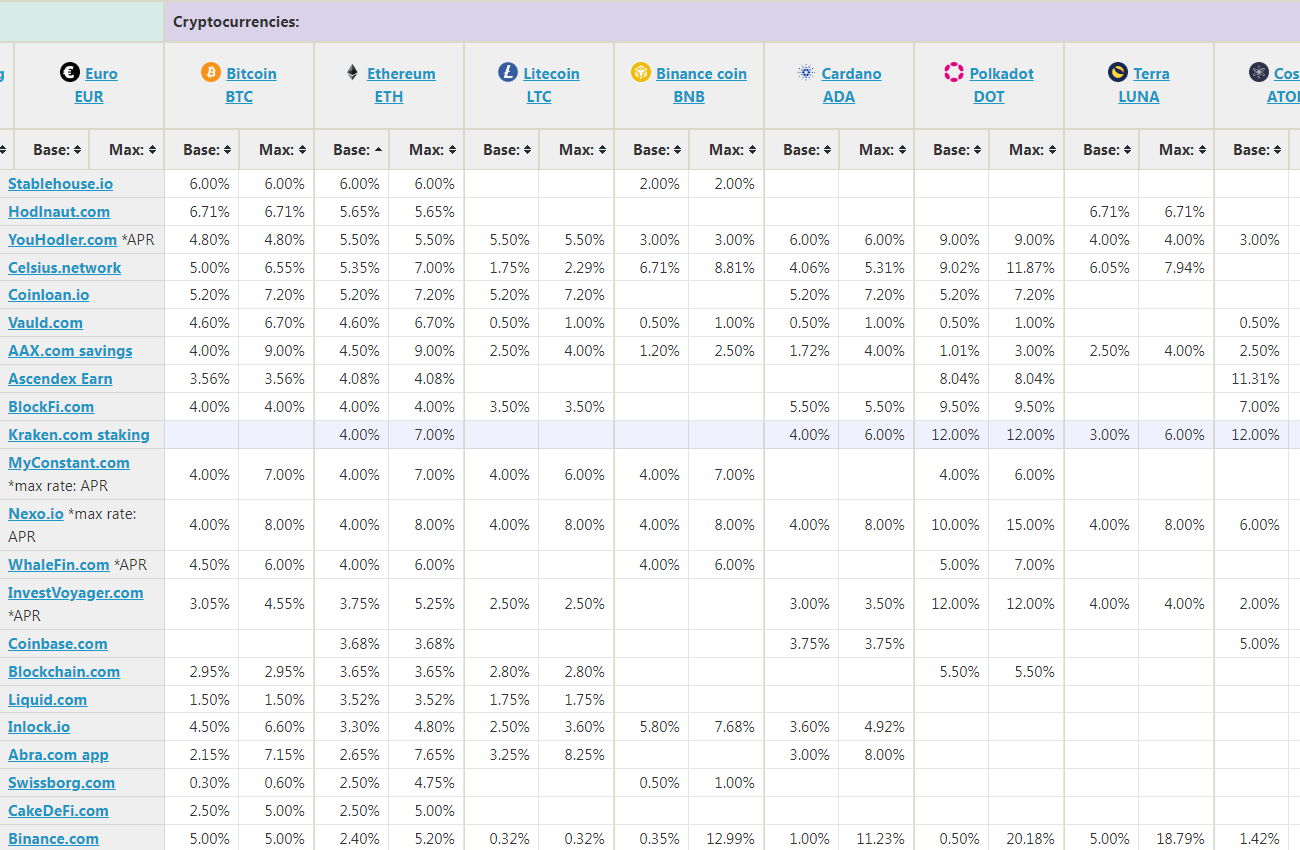Open the Binance.com link

click(53, 838)
